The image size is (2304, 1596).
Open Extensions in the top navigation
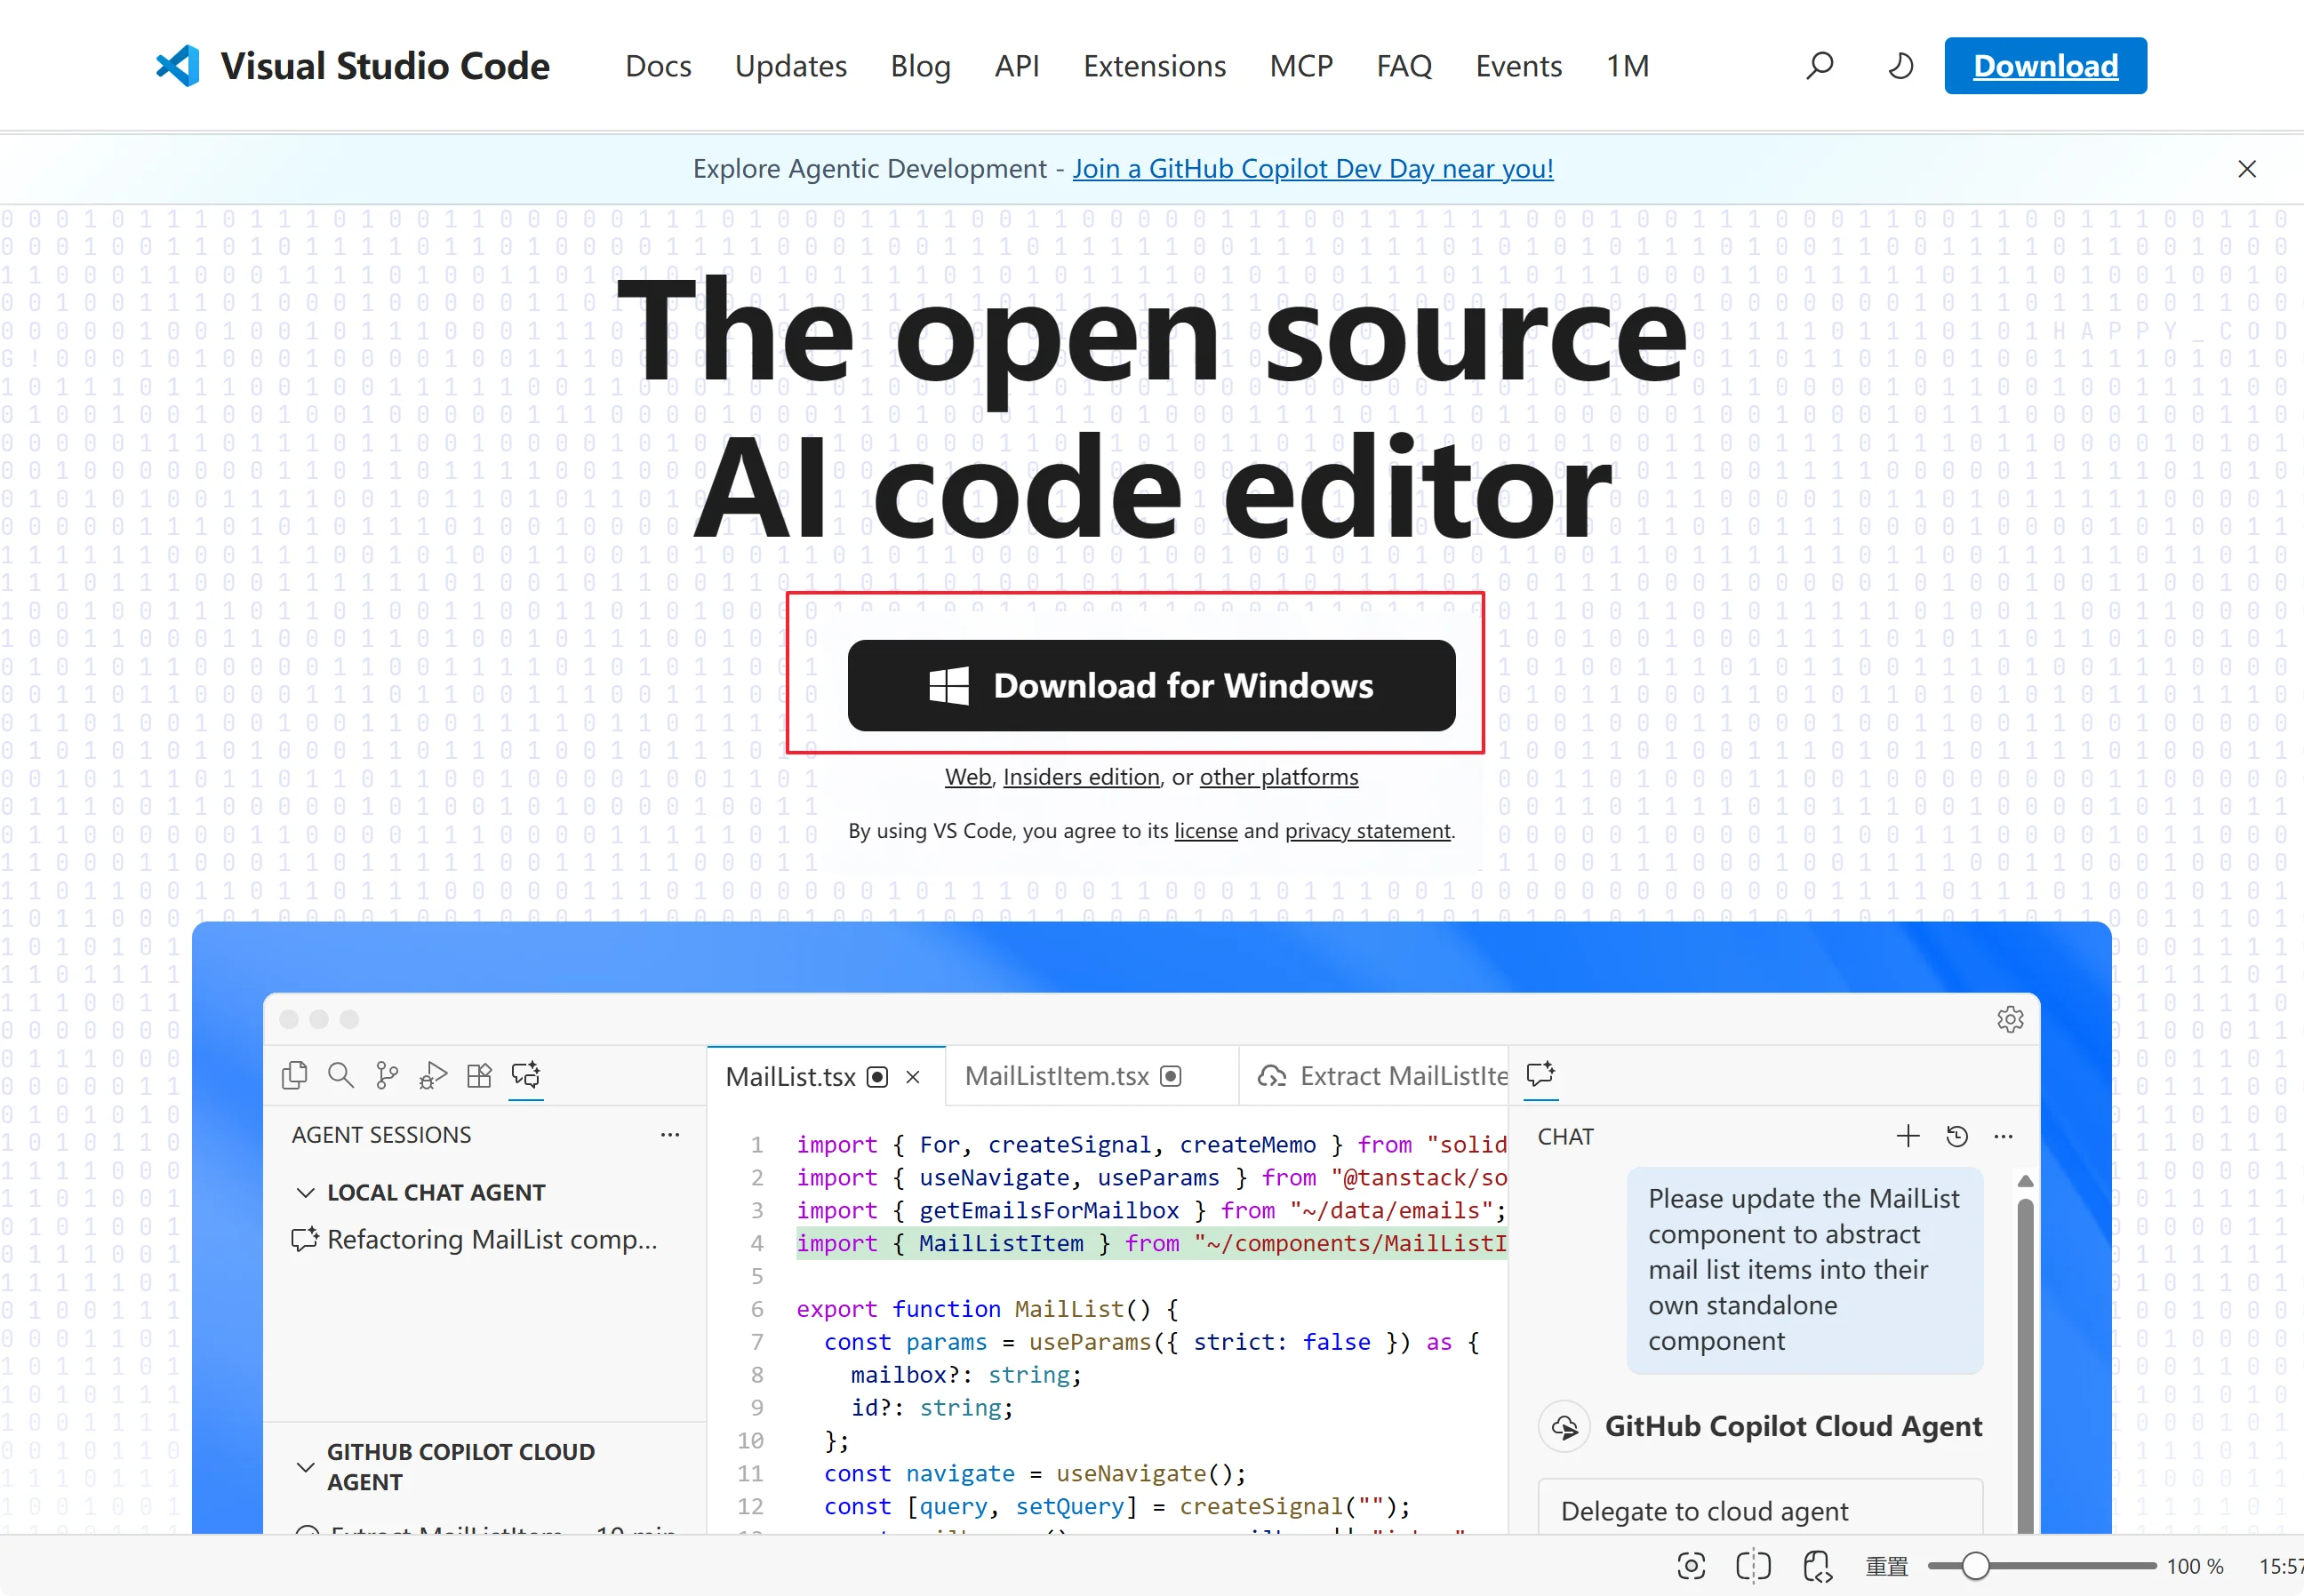(x=1155, y=66)
